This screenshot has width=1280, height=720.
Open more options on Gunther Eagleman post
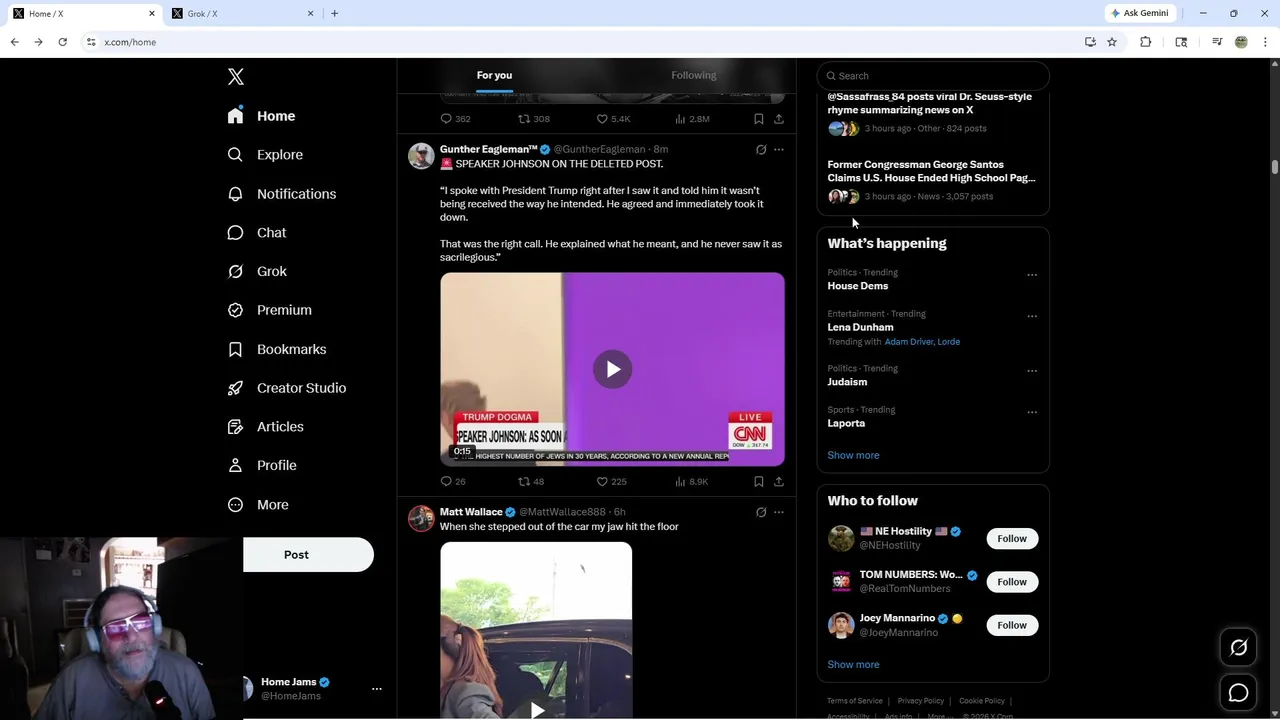tap(779, 150)
